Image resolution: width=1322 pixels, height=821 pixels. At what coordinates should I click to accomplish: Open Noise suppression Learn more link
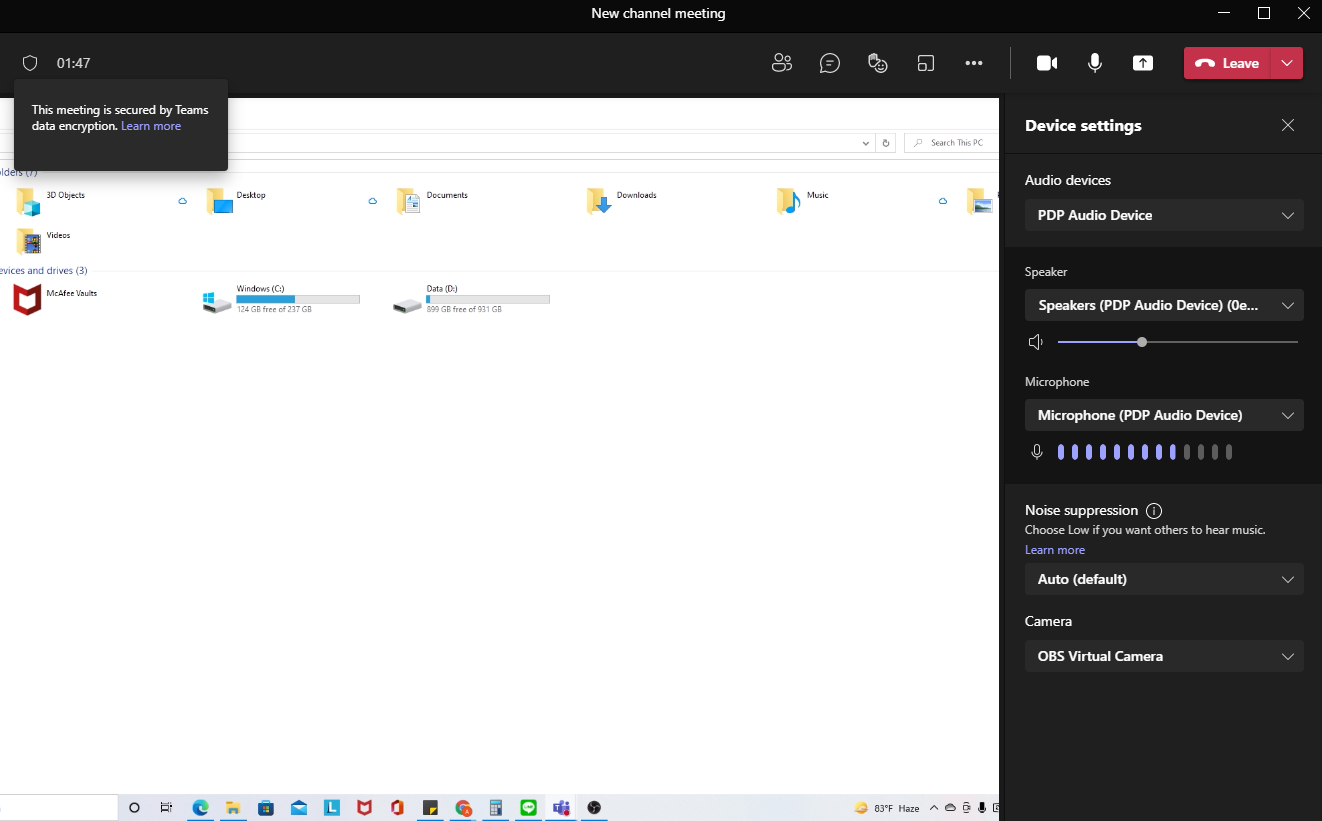[x=1055, y=550]
